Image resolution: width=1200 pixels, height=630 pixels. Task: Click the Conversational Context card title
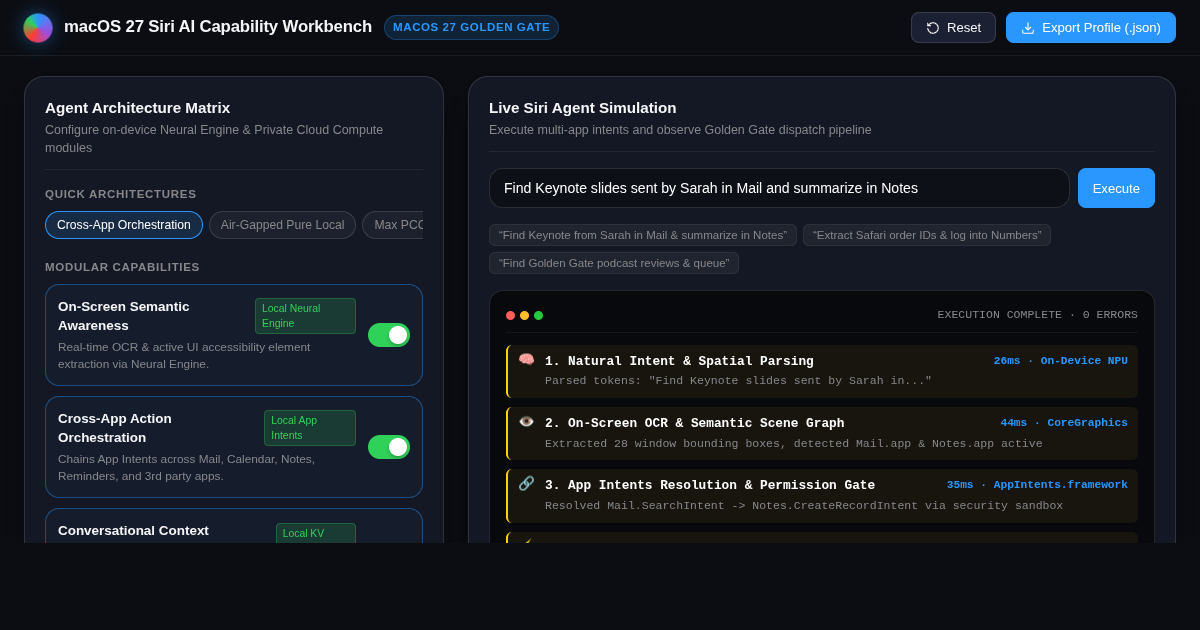click(133, 531)
